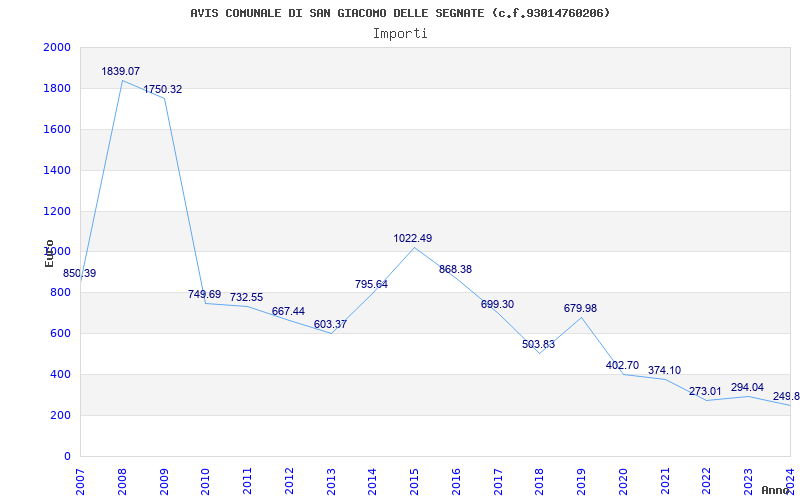Click the 2009 x-axis year label
The height and width of the screenshot is (500, 800).
[164, 481]
